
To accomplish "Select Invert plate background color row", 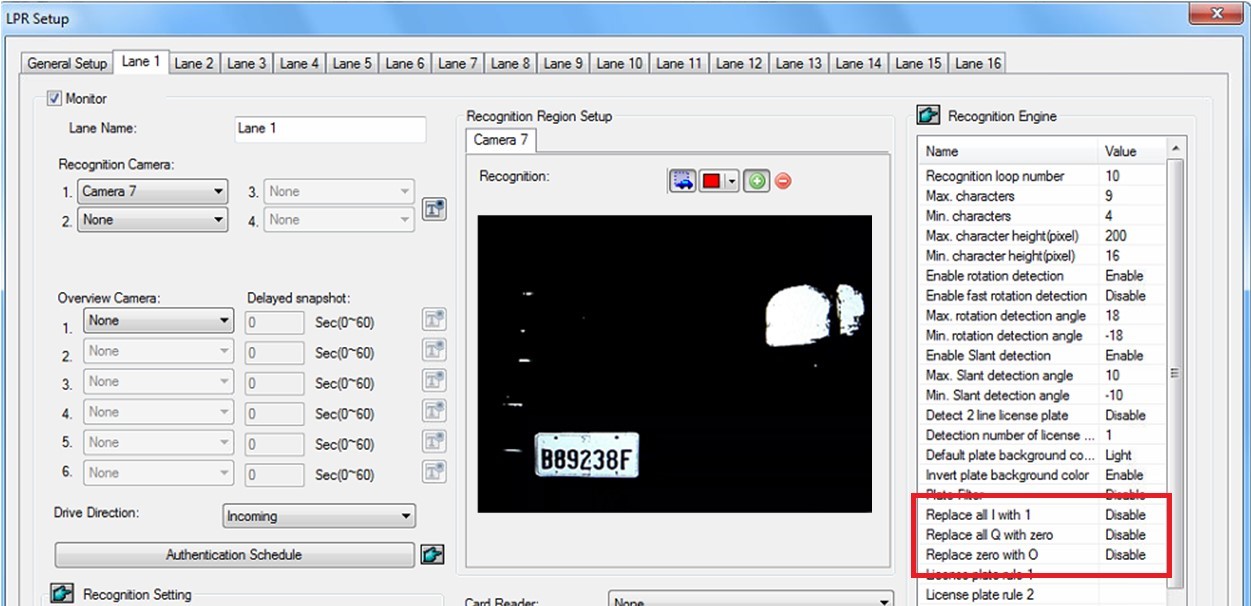I will (x=1041, y=476).
